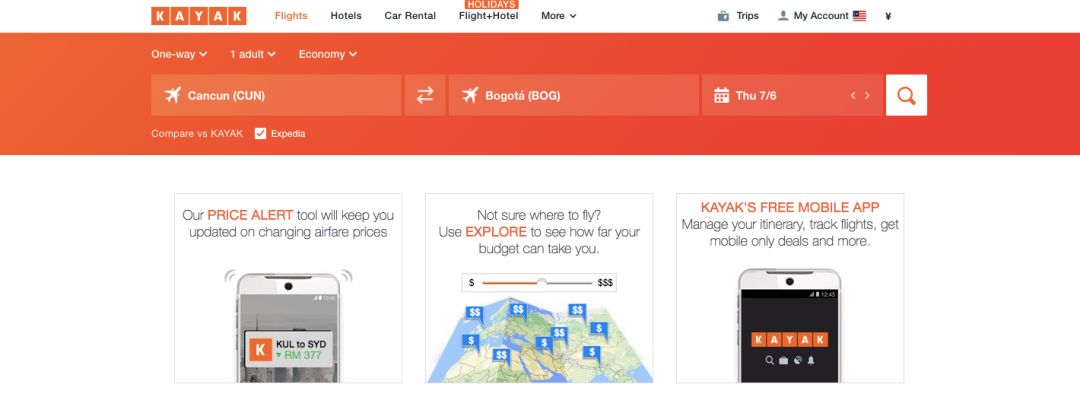1080x416 pixels.
Task: Click the yen currency symbol
Action: coord(888,16)
